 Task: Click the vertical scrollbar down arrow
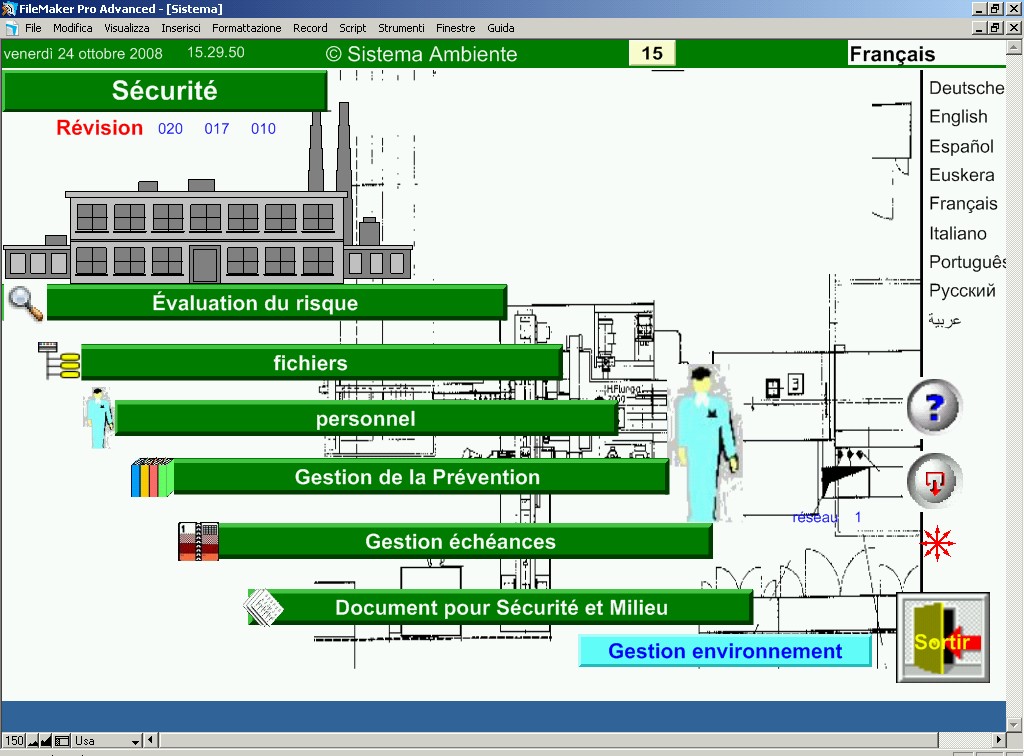(x=1014, y=725)
